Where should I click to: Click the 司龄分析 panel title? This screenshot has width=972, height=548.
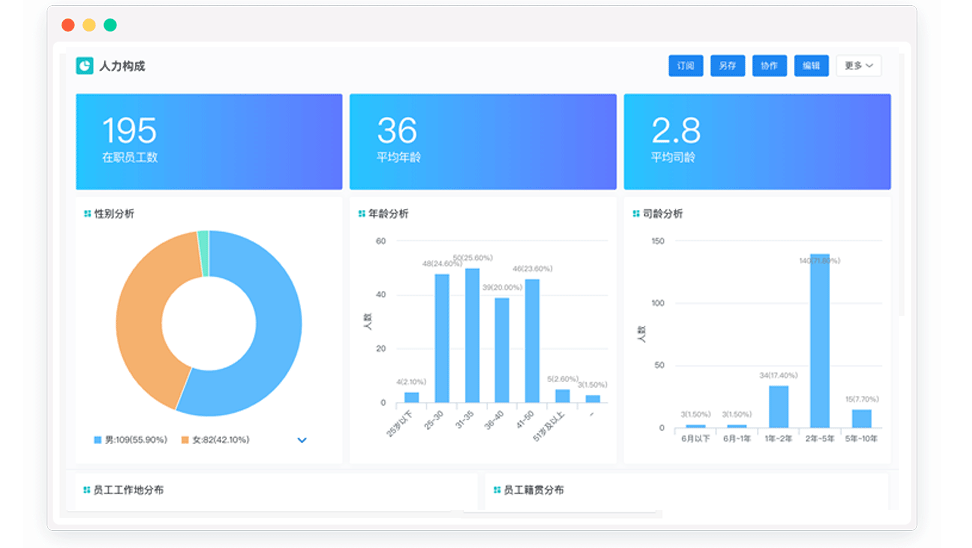pos(662,214)
